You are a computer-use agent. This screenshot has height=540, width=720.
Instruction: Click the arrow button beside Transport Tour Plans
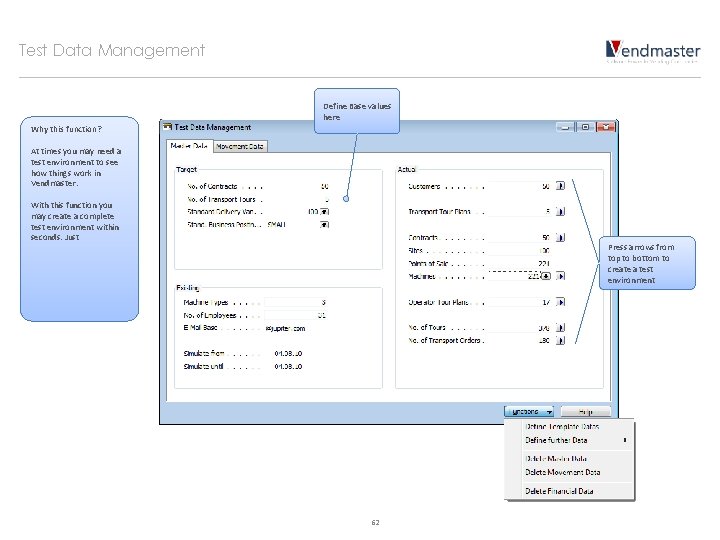[x=560, y=211]
